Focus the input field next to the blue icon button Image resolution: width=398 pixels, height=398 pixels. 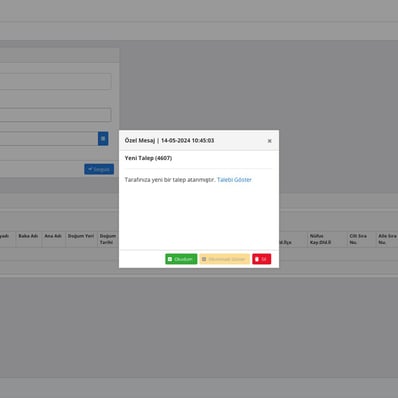click(49, 139)
